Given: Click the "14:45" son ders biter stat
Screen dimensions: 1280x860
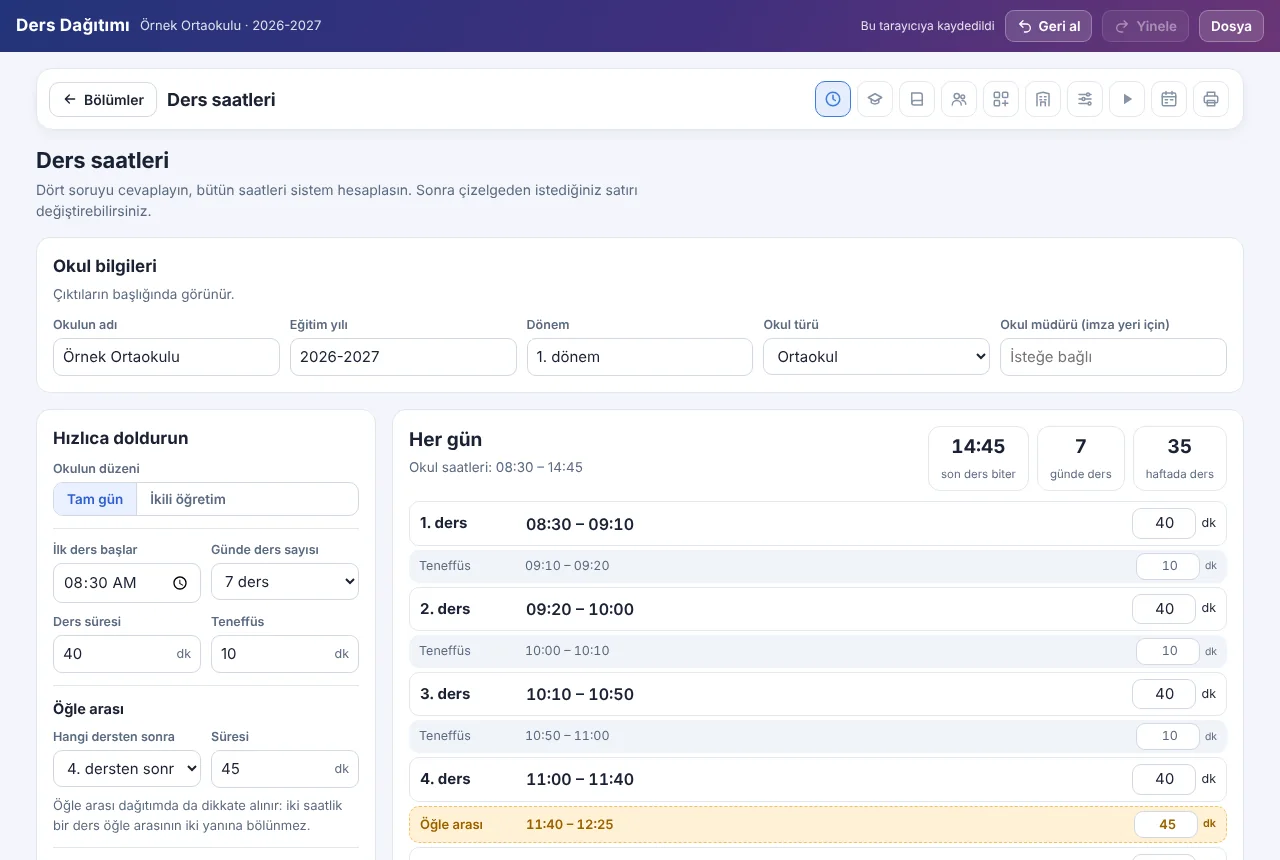Looking at the screenshot, I should 978,458.
